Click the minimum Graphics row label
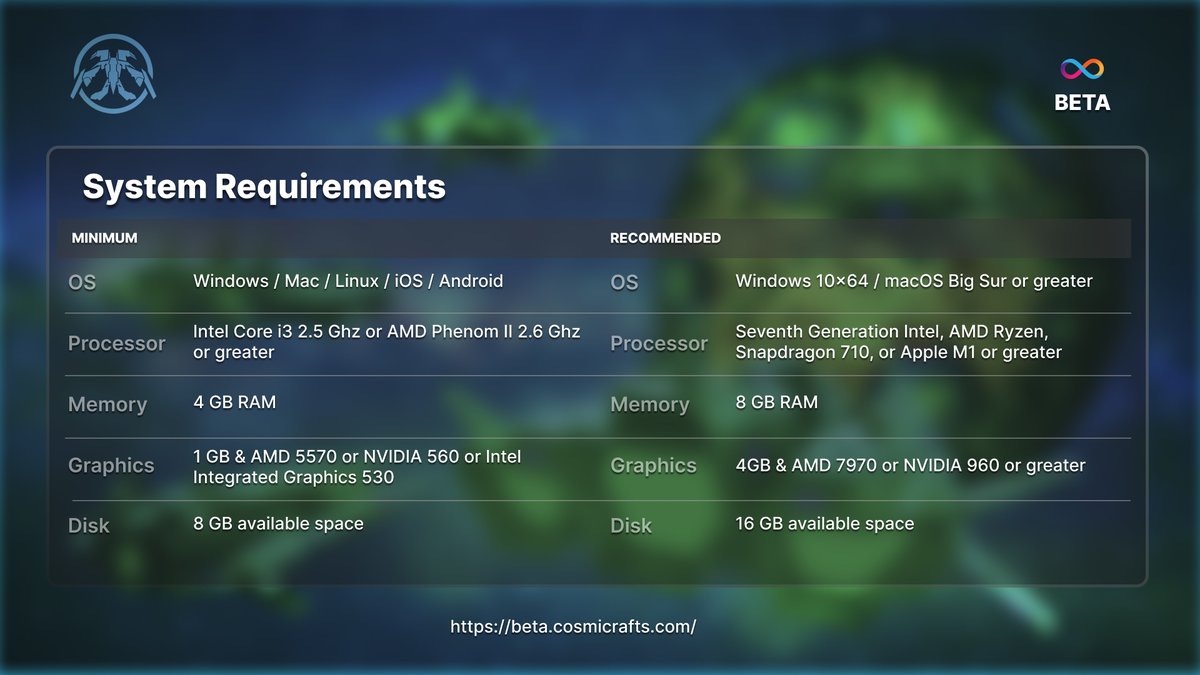The height and width of the screenshot is (675, 1200). click(x=111, y=466)
